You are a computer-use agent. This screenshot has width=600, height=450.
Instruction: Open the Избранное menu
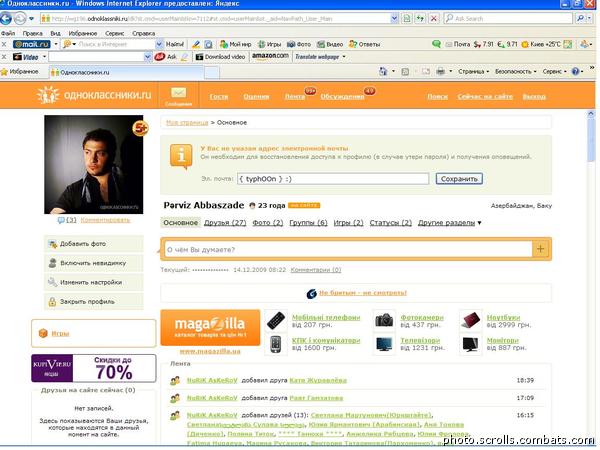point(83,34)
